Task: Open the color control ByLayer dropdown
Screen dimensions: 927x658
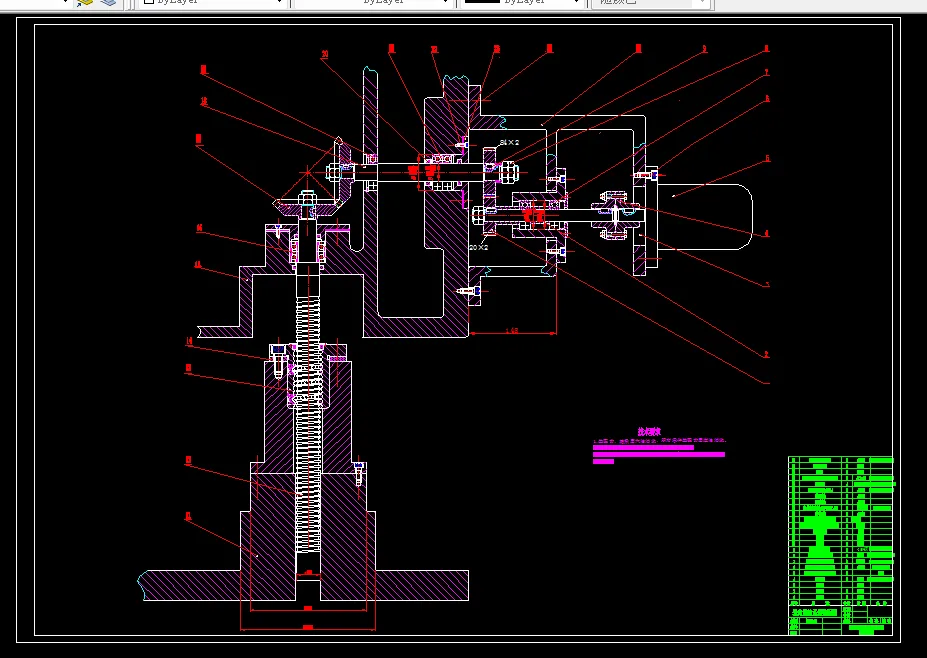Action: (x=212, y=2)
